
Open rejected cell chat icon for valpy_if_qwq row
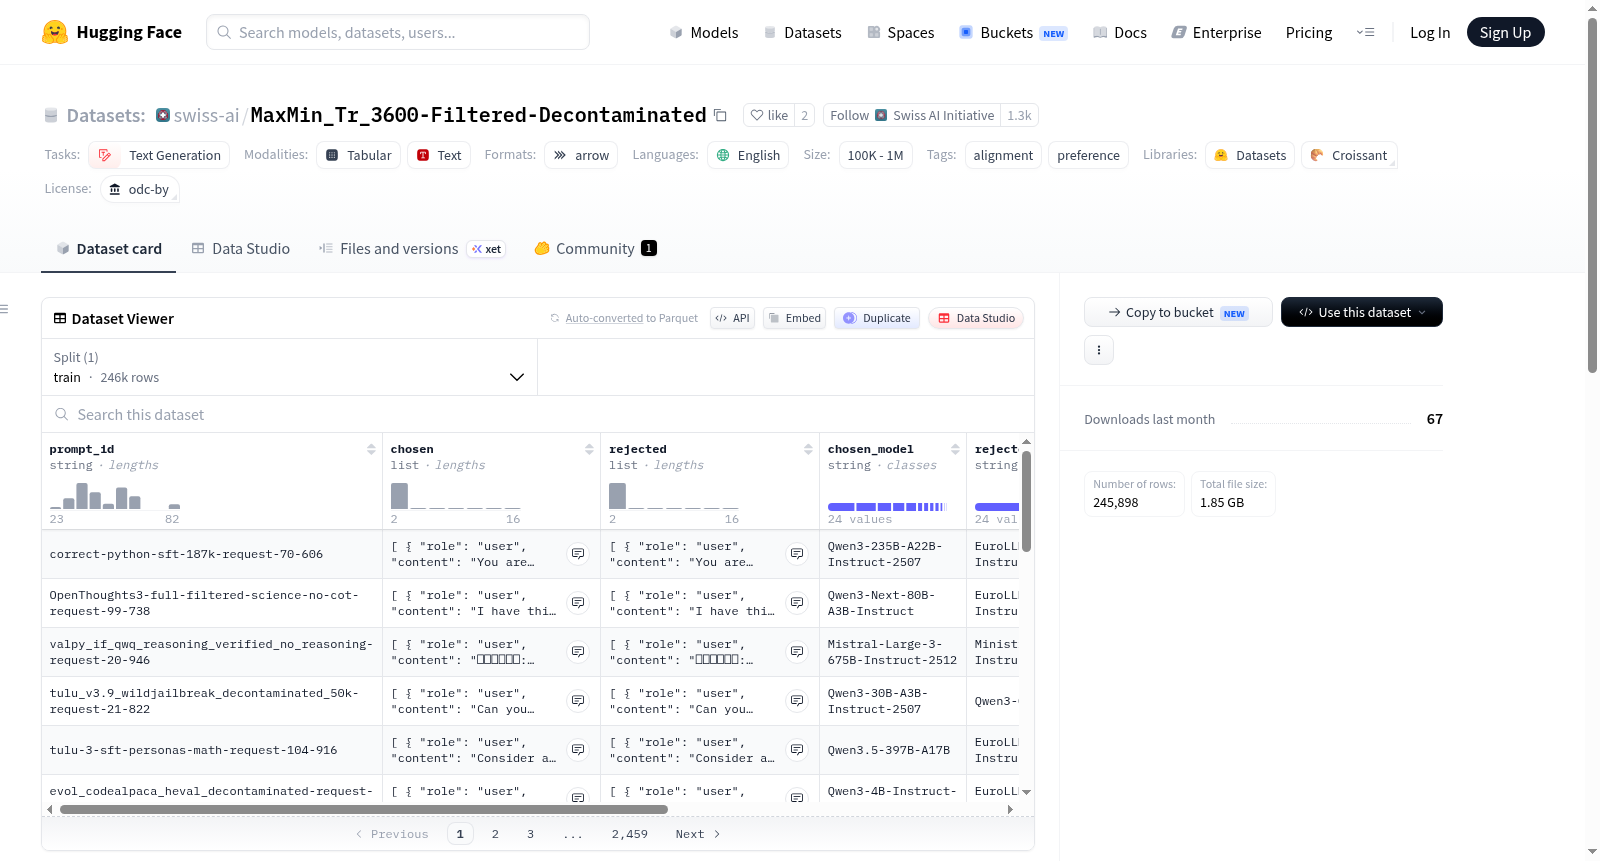tap(797, 652)
